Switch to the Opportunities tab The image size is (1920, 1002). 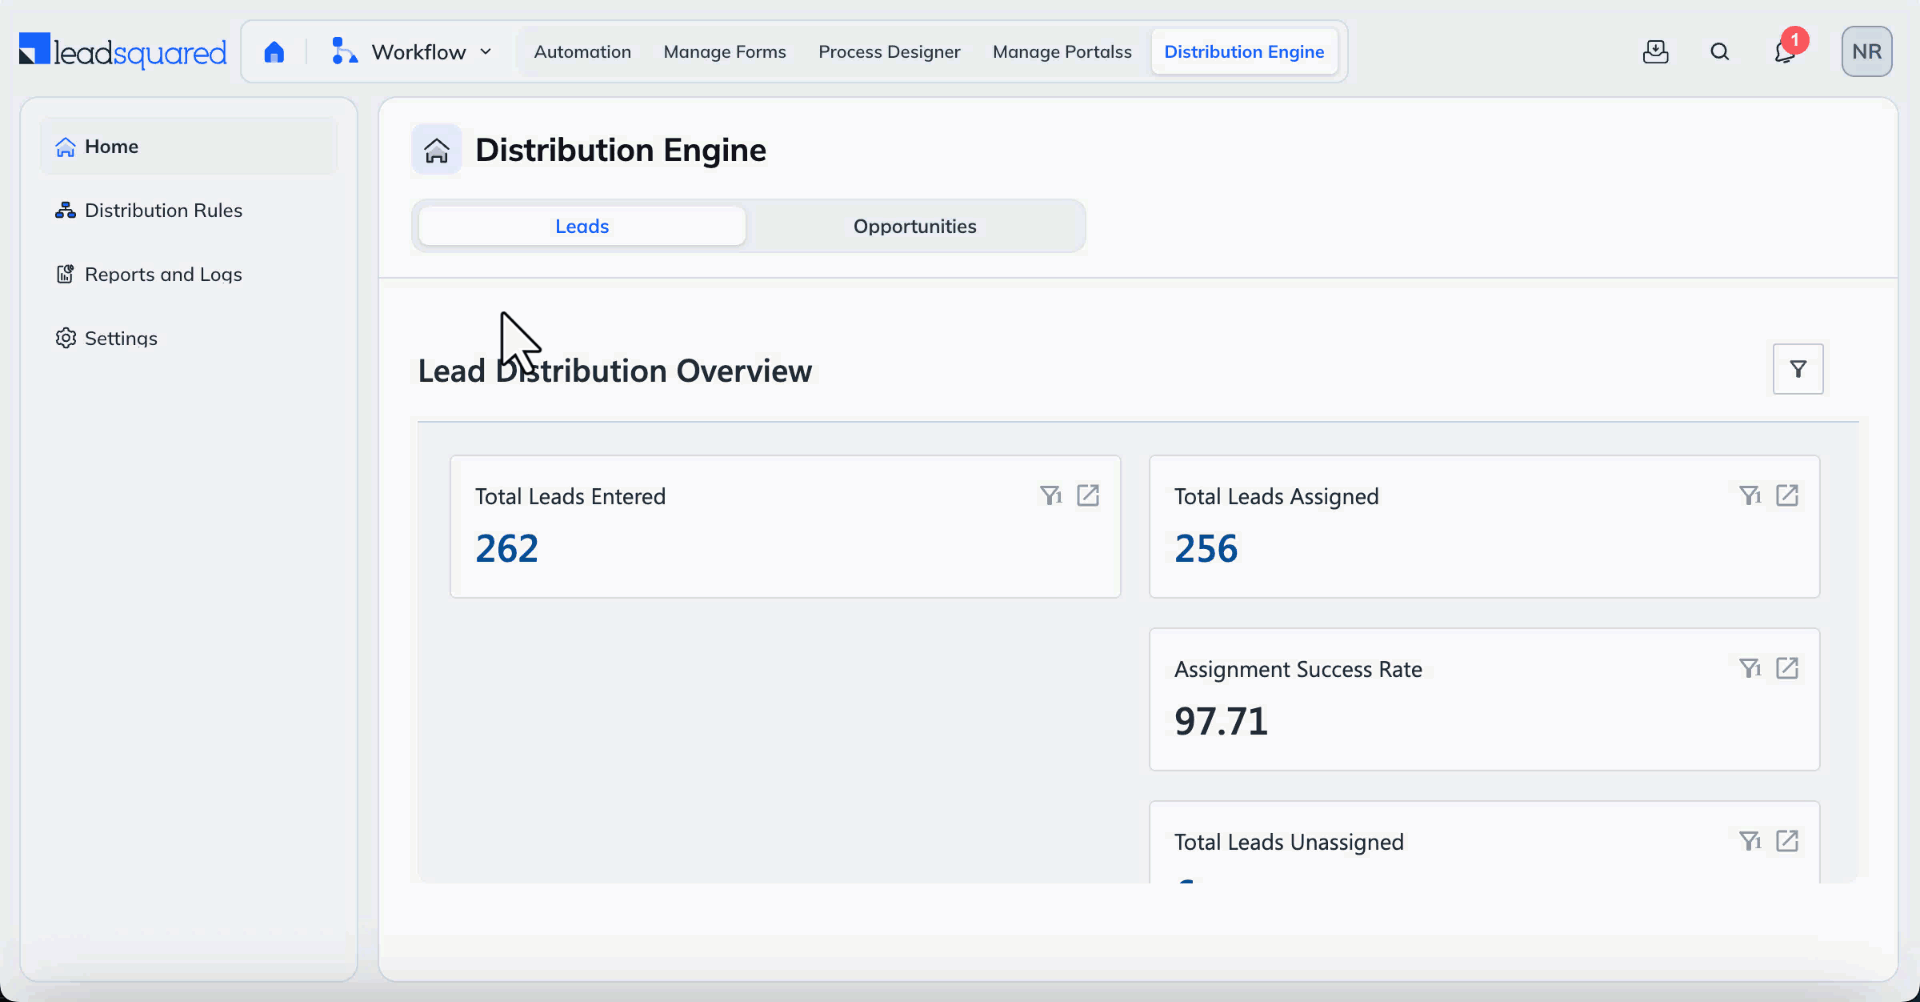[x=914, y=226]
